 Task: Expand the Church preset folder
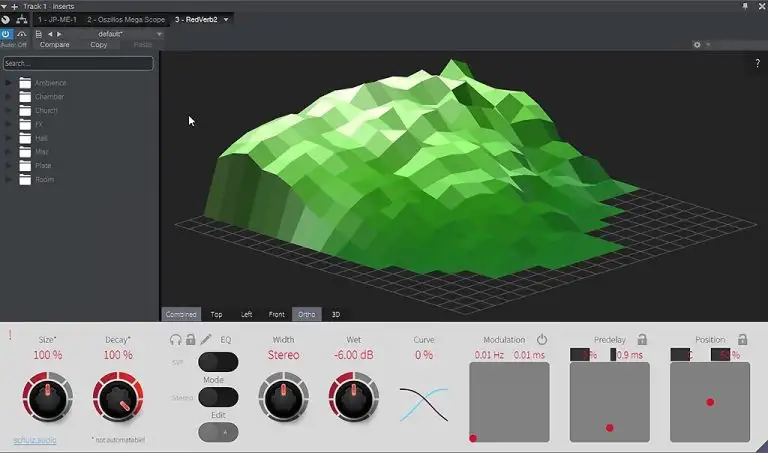pos(8,110)
